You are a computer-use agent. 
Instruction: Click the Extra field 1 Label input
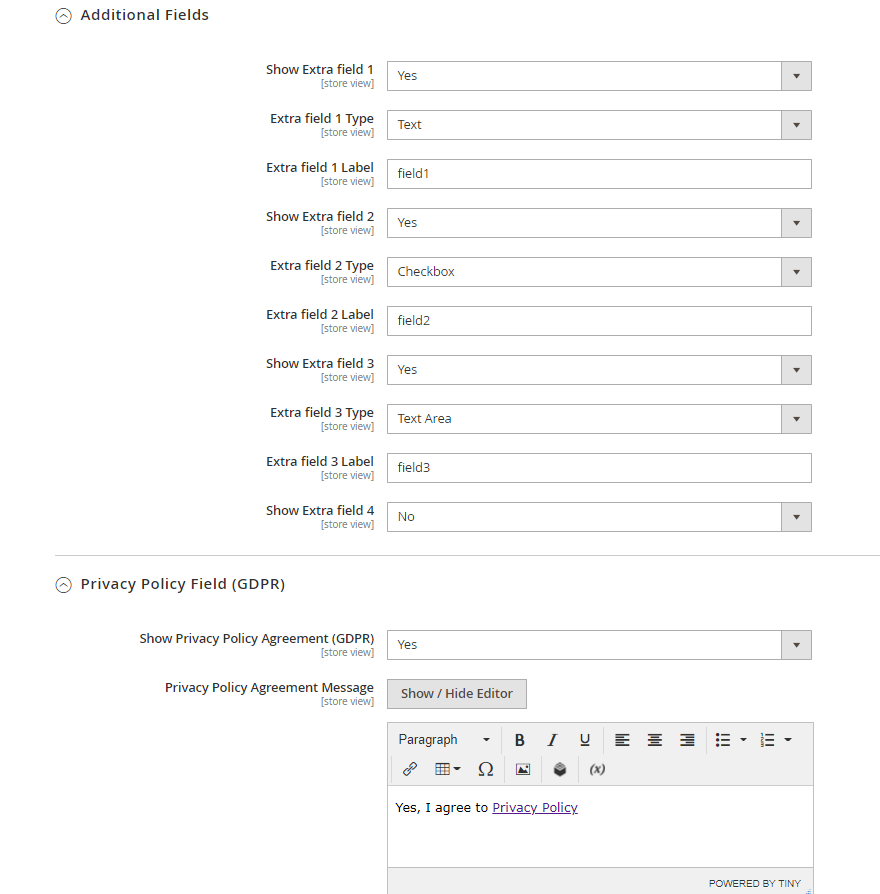point(599,174)
